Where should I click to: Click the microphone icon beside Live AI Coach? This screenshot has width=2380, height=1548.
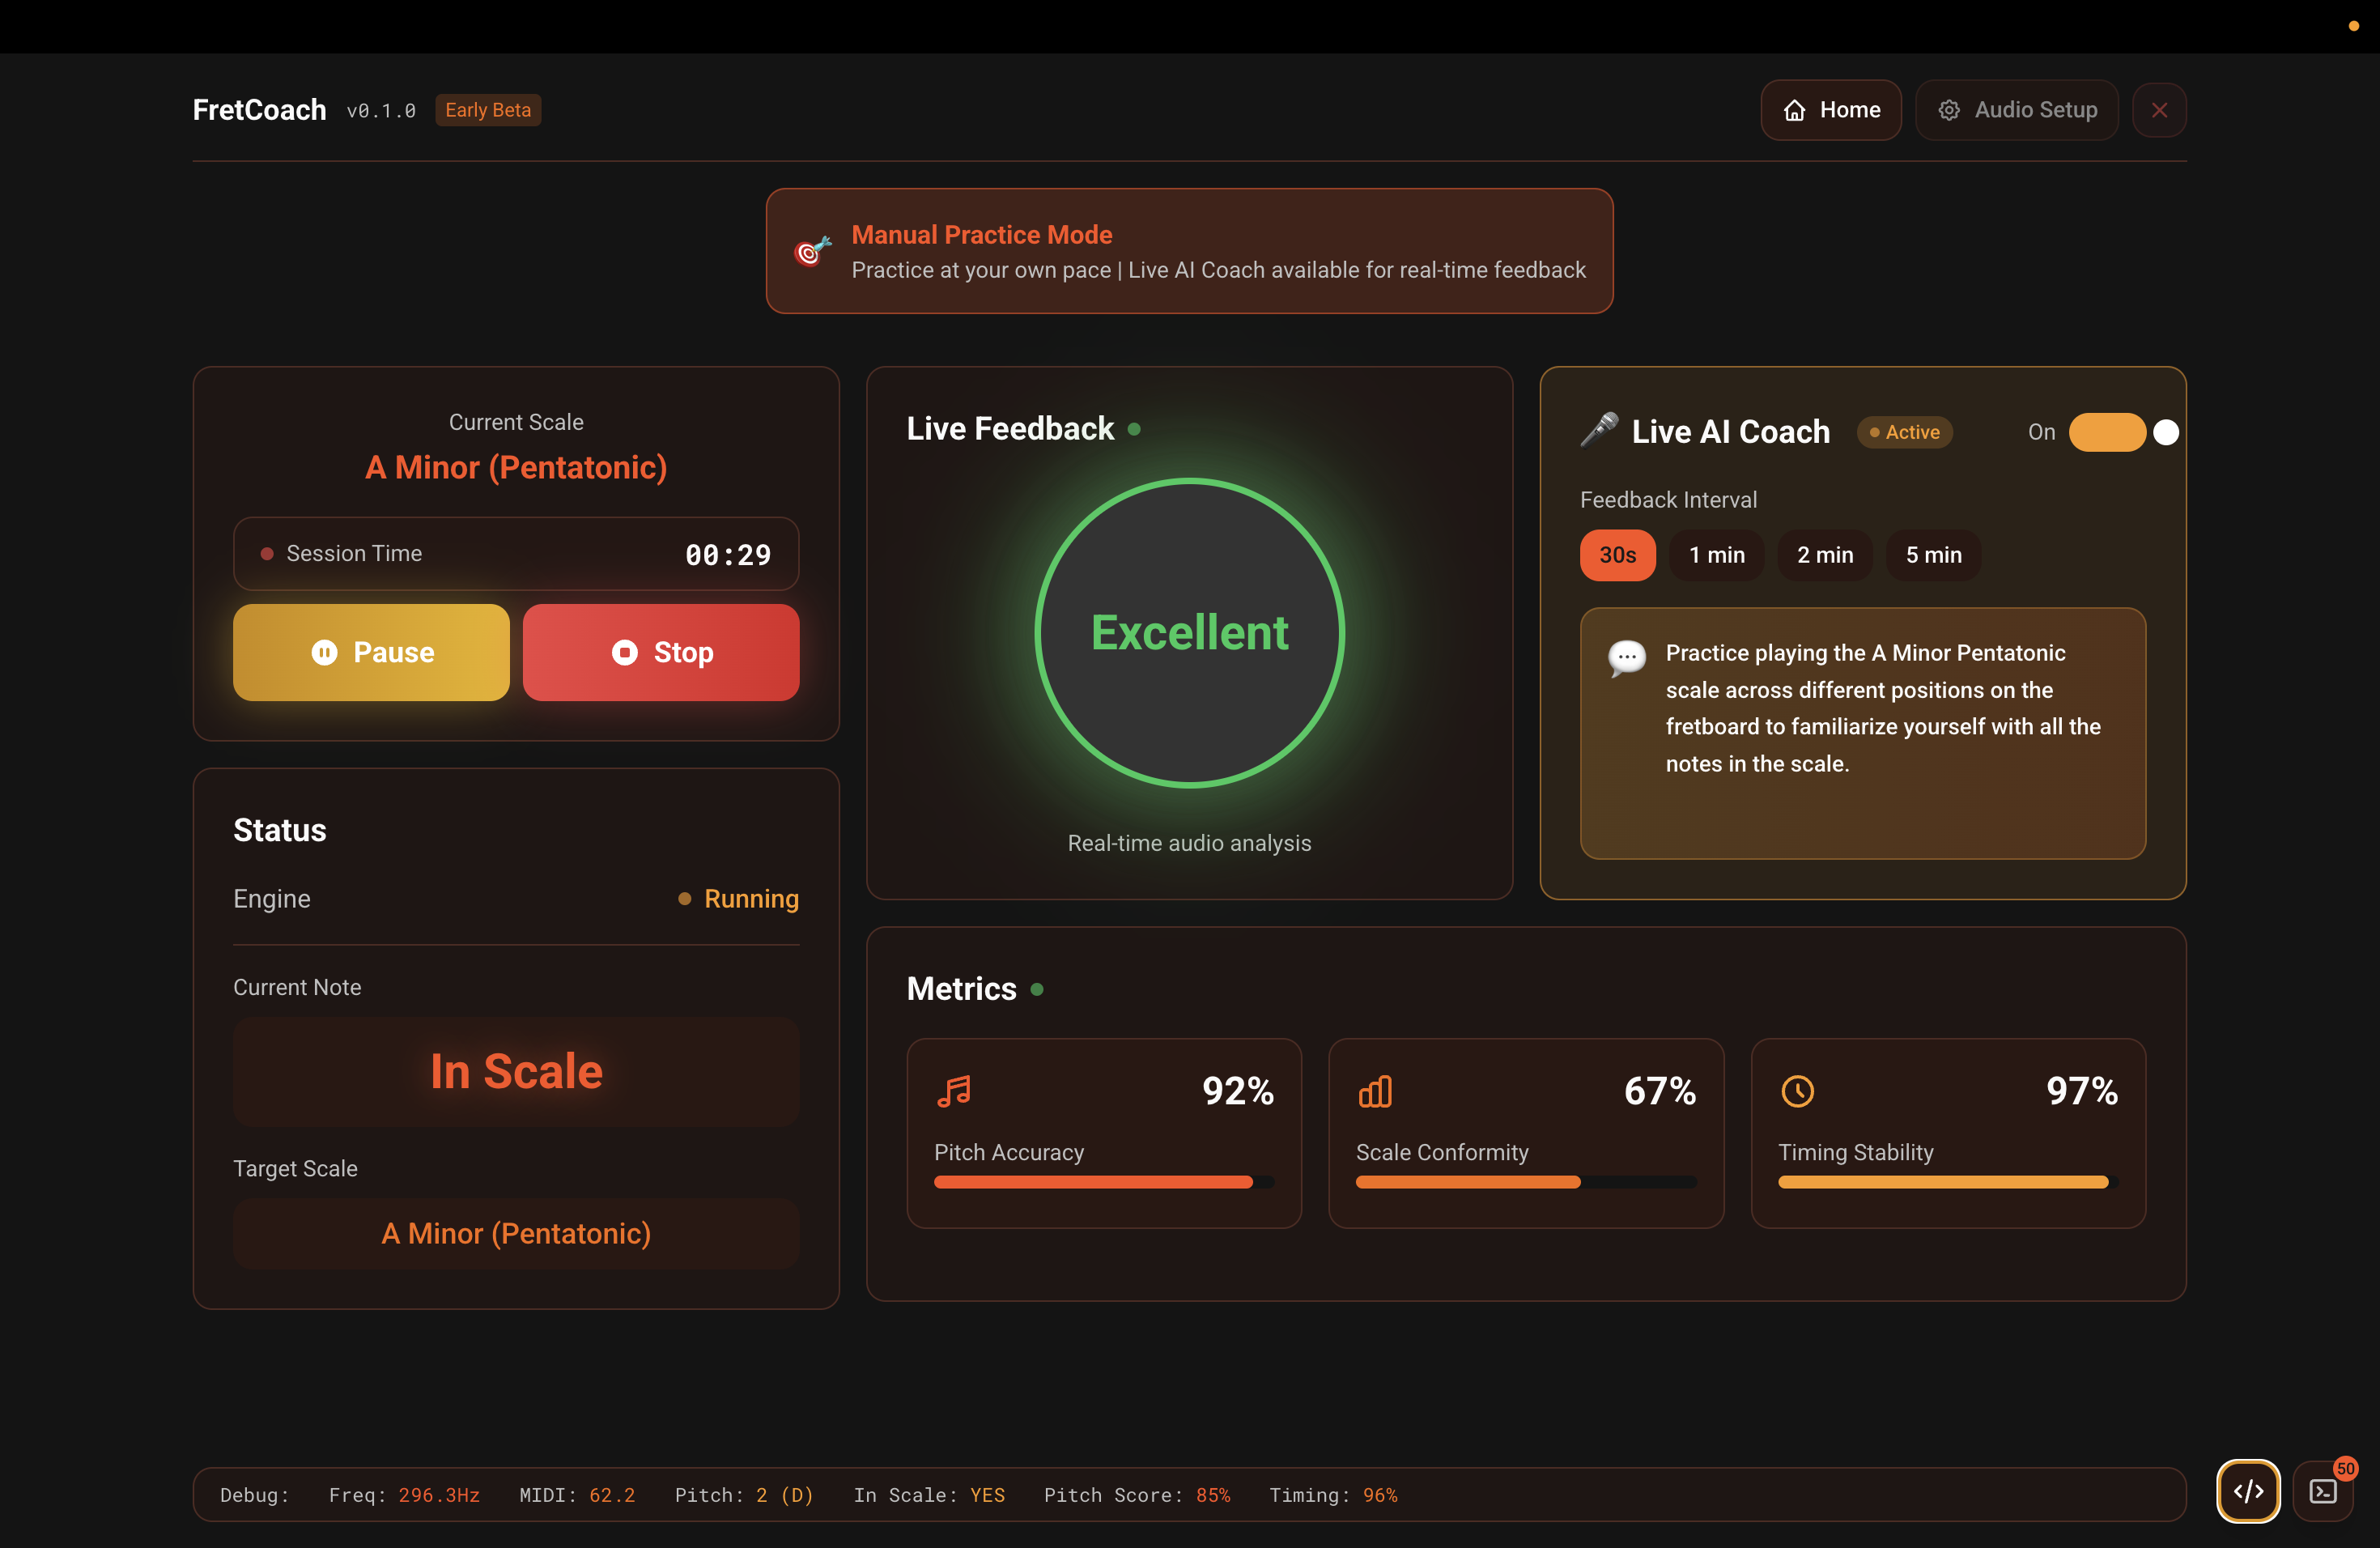pyautogui.click(x=1599, y=431)
